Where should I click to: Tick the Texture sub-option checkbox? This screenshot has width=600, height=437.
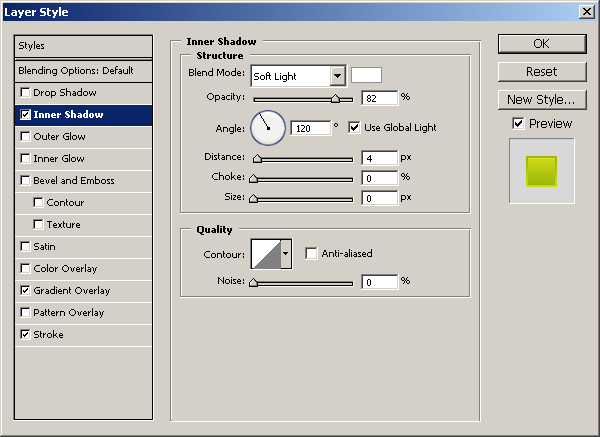38,224
